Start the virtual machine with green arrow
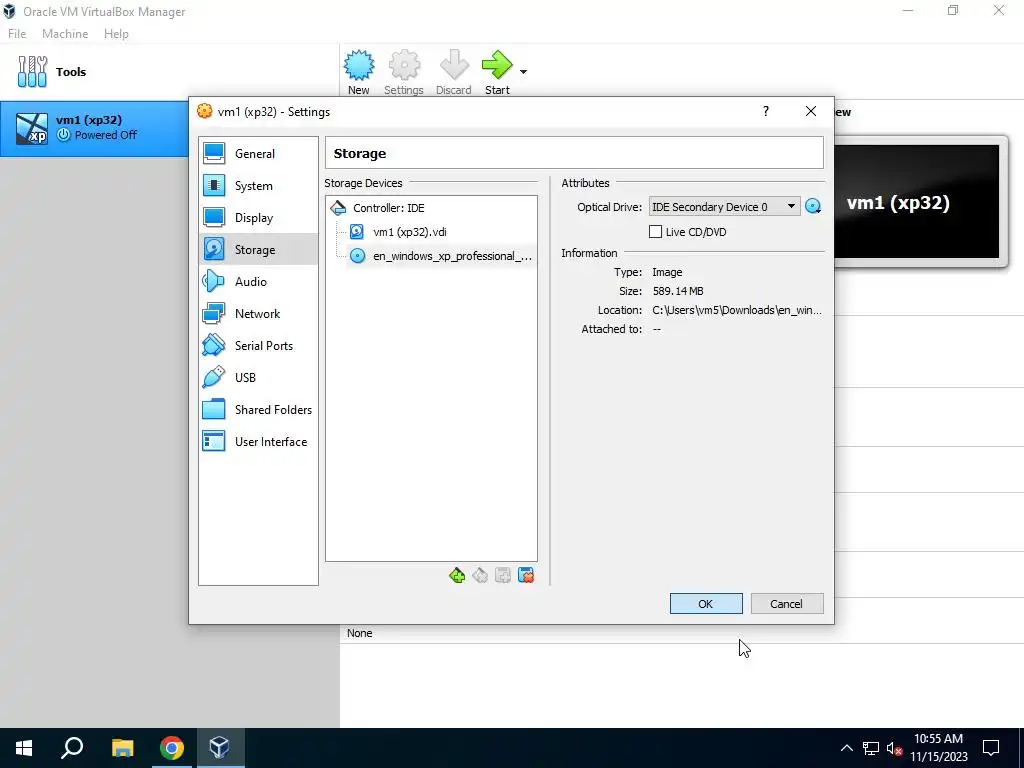This screenshot has height=768, width=1024. click(497, 72)
